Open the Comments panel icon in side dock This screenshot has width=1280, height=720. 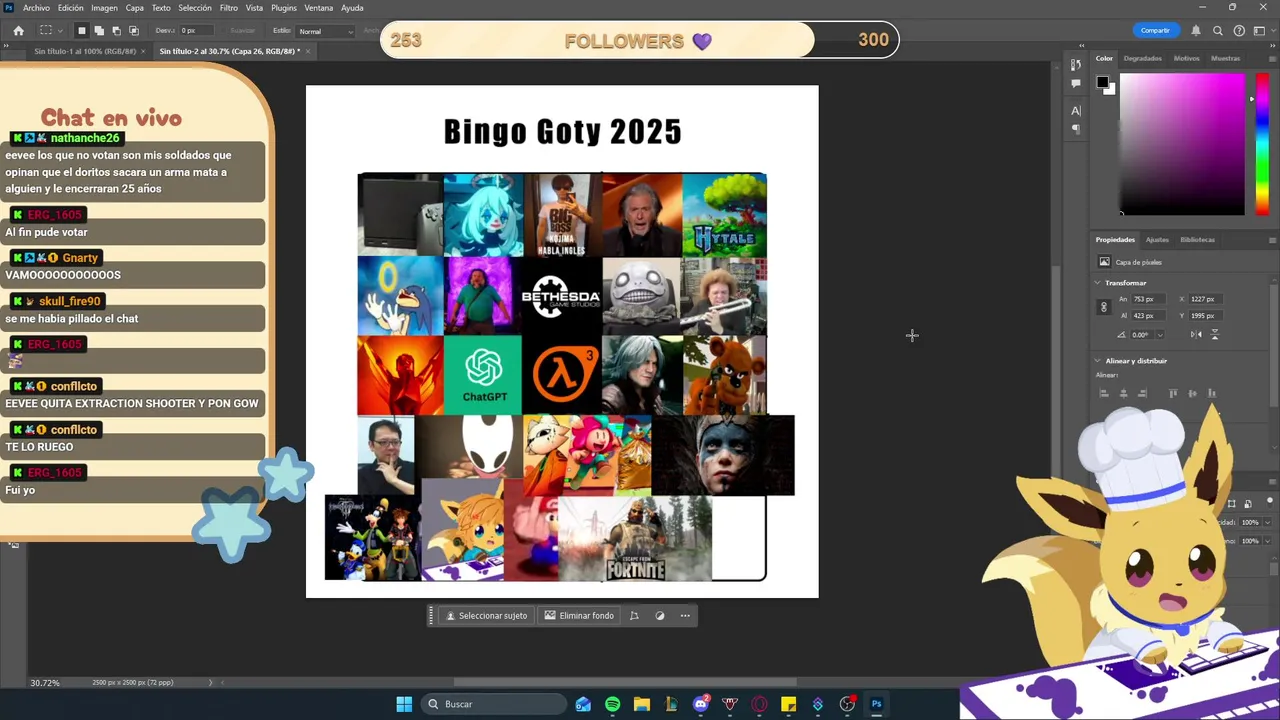tap(1076, 84)
